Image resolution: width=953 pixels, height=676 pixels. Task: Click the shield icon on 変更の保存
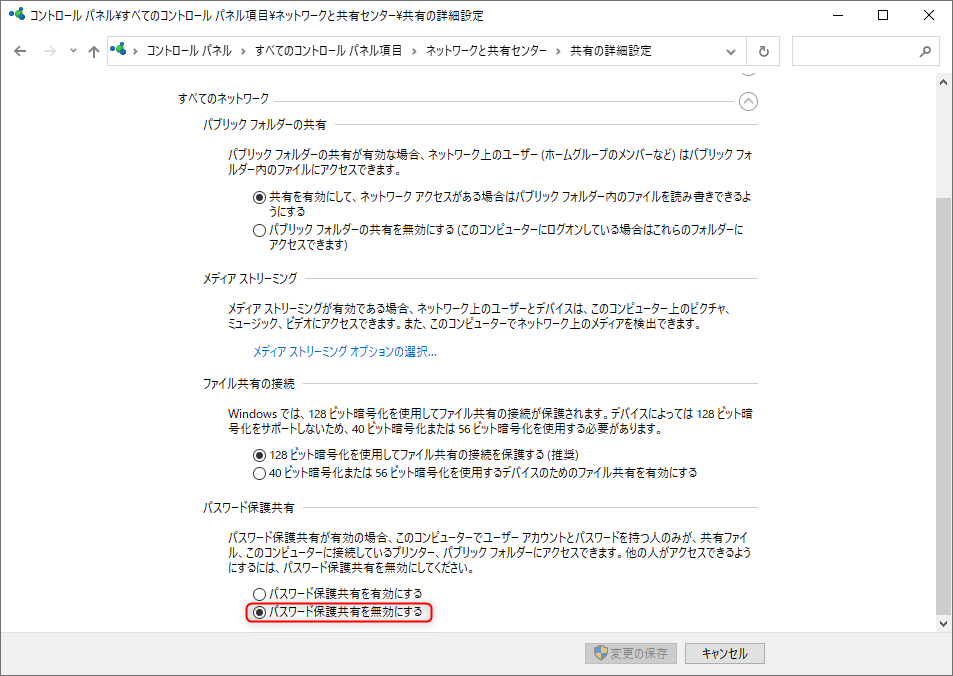[x=600, y=653]
